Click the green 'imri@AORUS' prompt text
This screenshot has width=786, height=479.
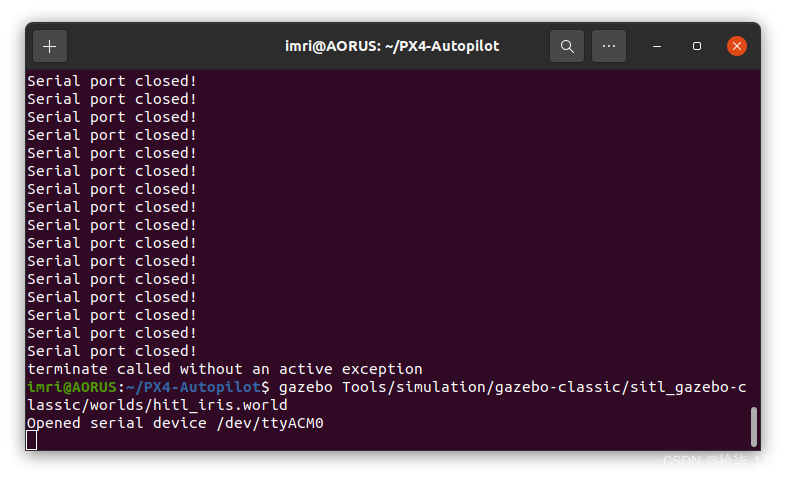72,387
